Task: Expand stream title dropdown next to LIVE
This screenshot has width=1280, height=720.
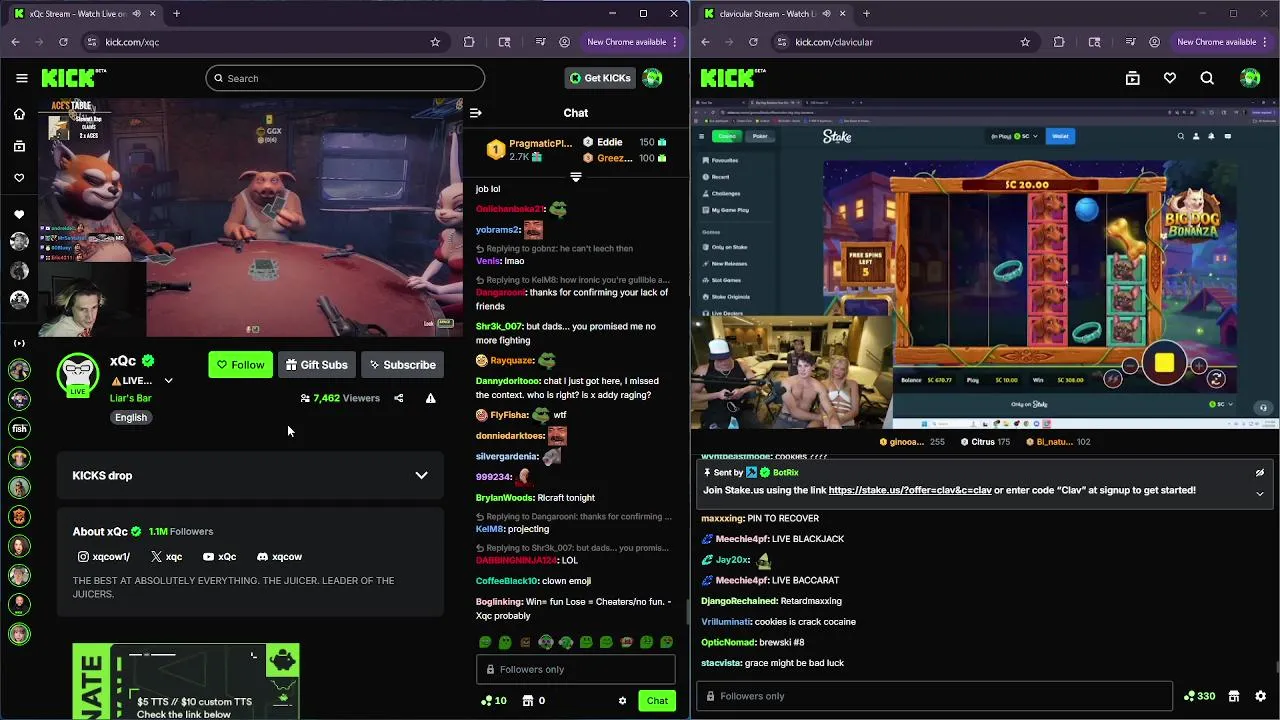Action: pos(168,381)
